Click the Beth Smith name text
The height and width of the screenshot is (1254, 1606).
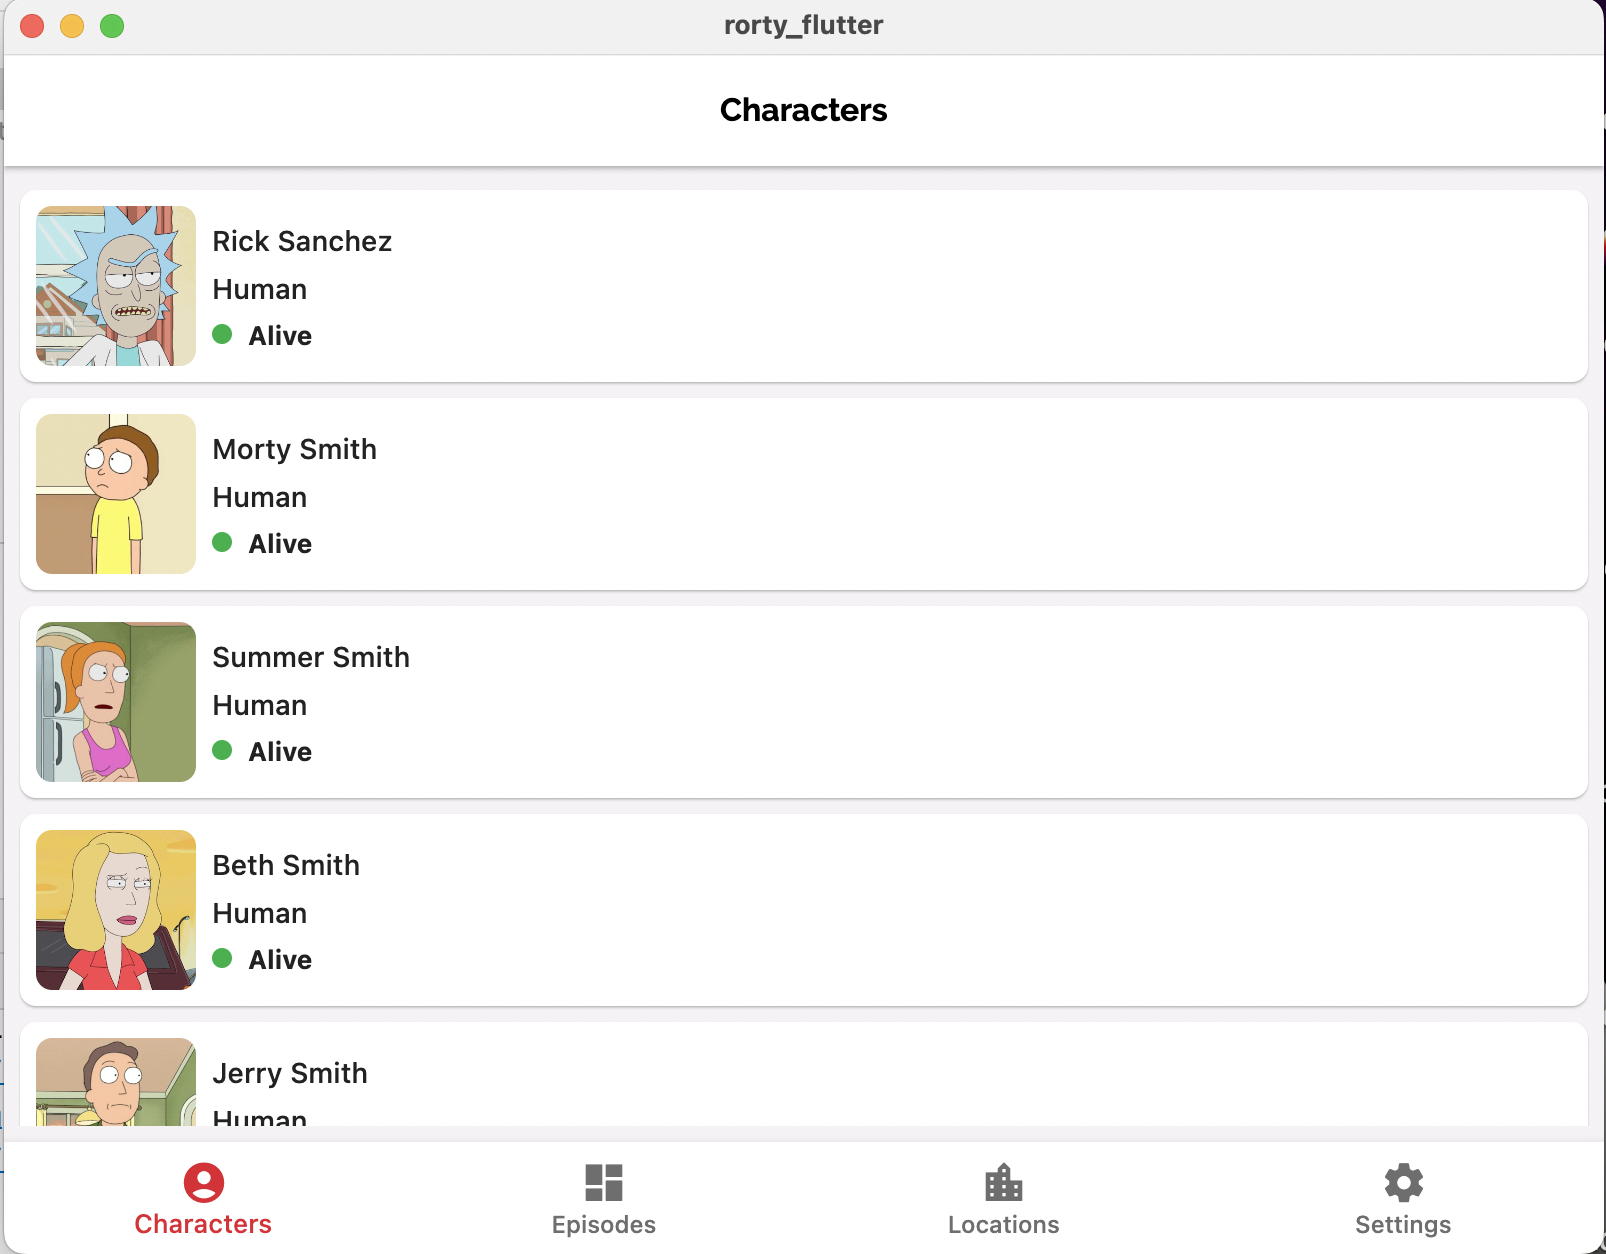coord(286,865)
